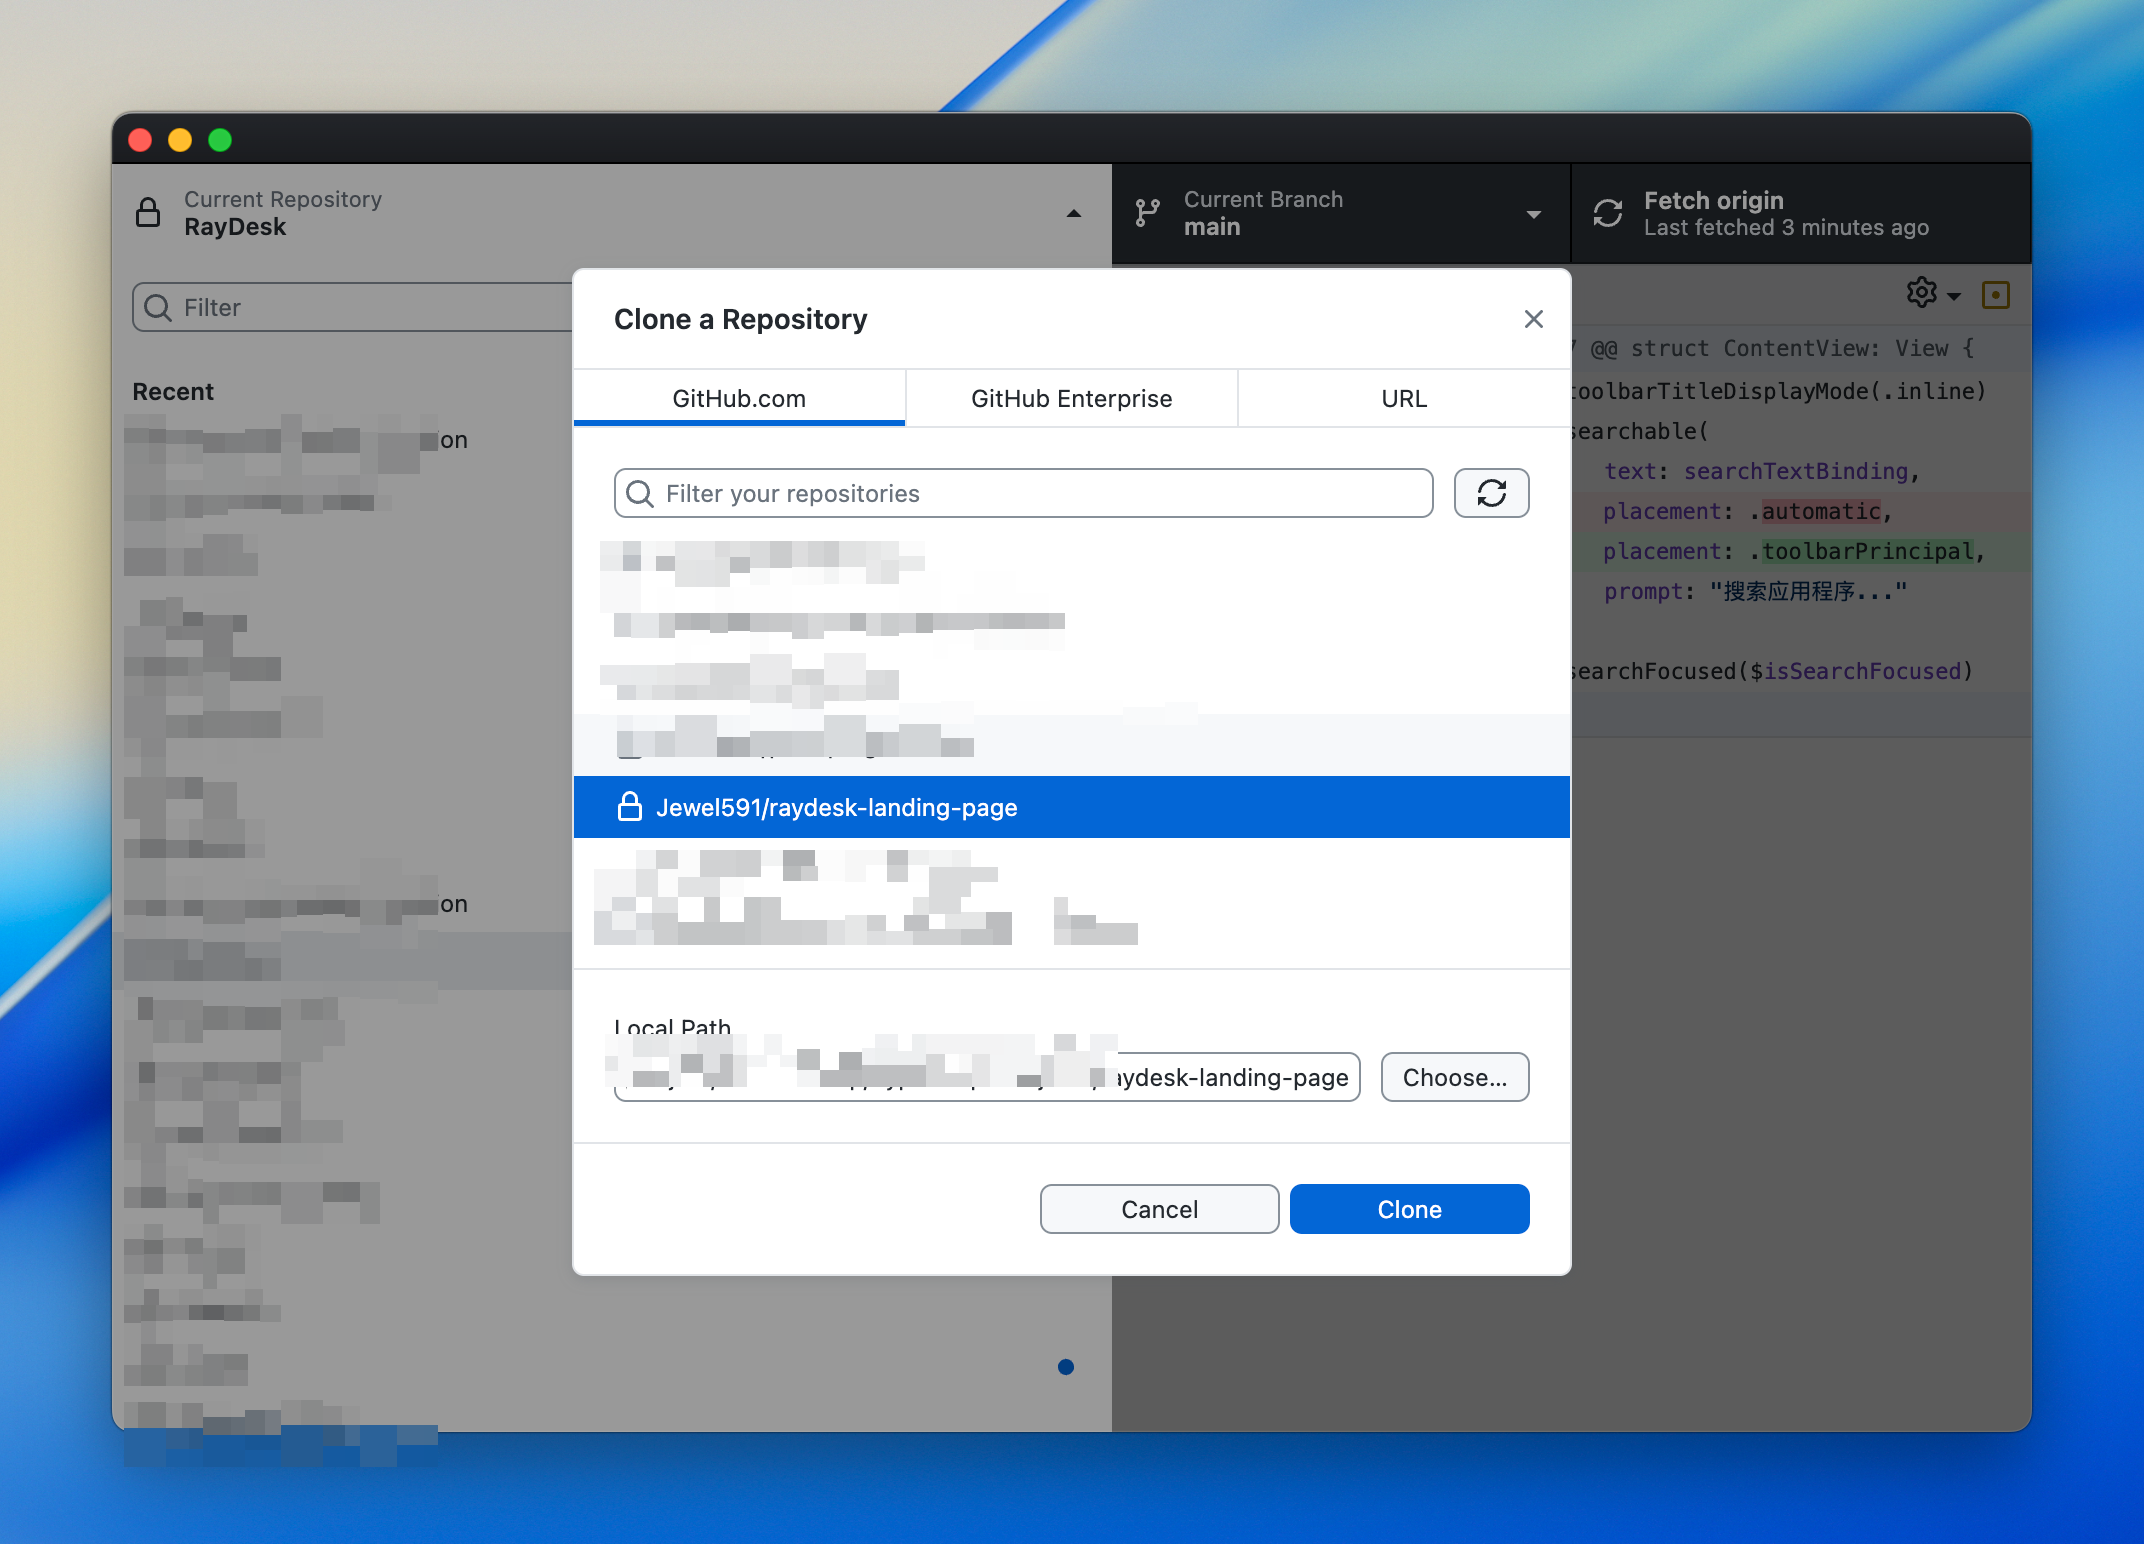Screen dimensions: 2144x1544
Task: Close the Clone a Repository dialog
Action: point(1533,319)
